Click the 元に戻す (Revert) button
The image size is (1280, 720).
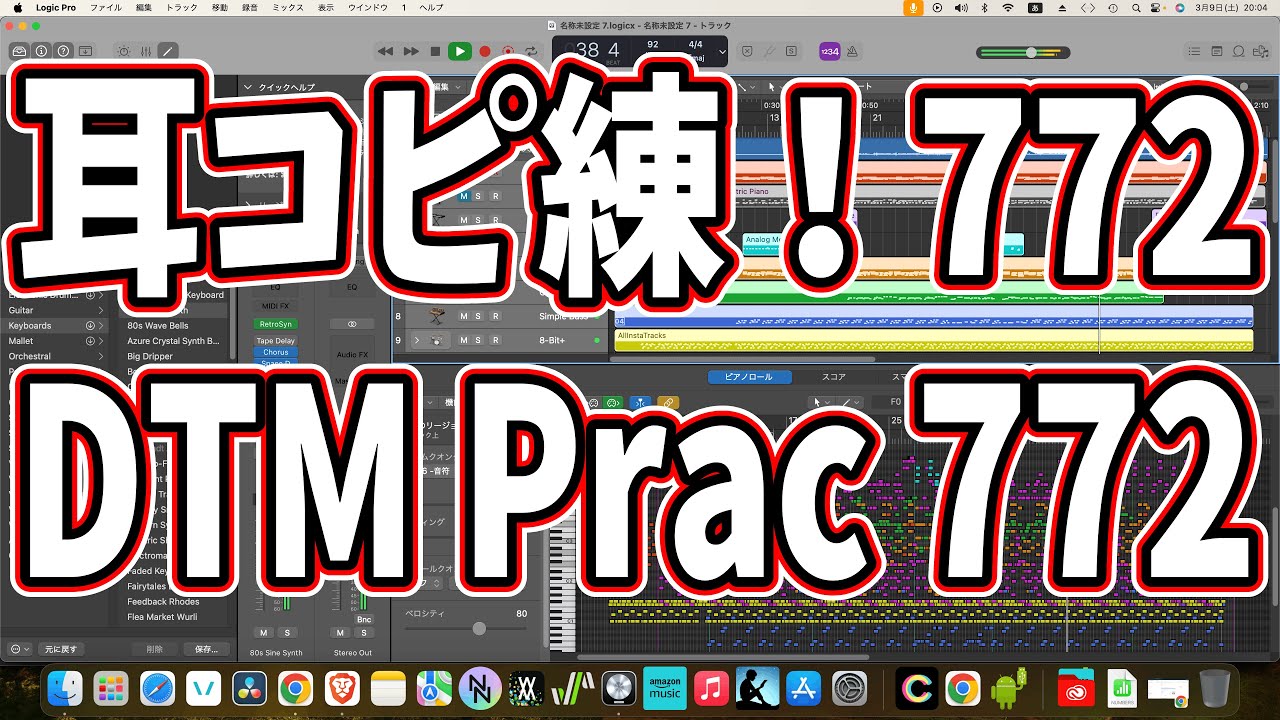[x=63, y=649]
